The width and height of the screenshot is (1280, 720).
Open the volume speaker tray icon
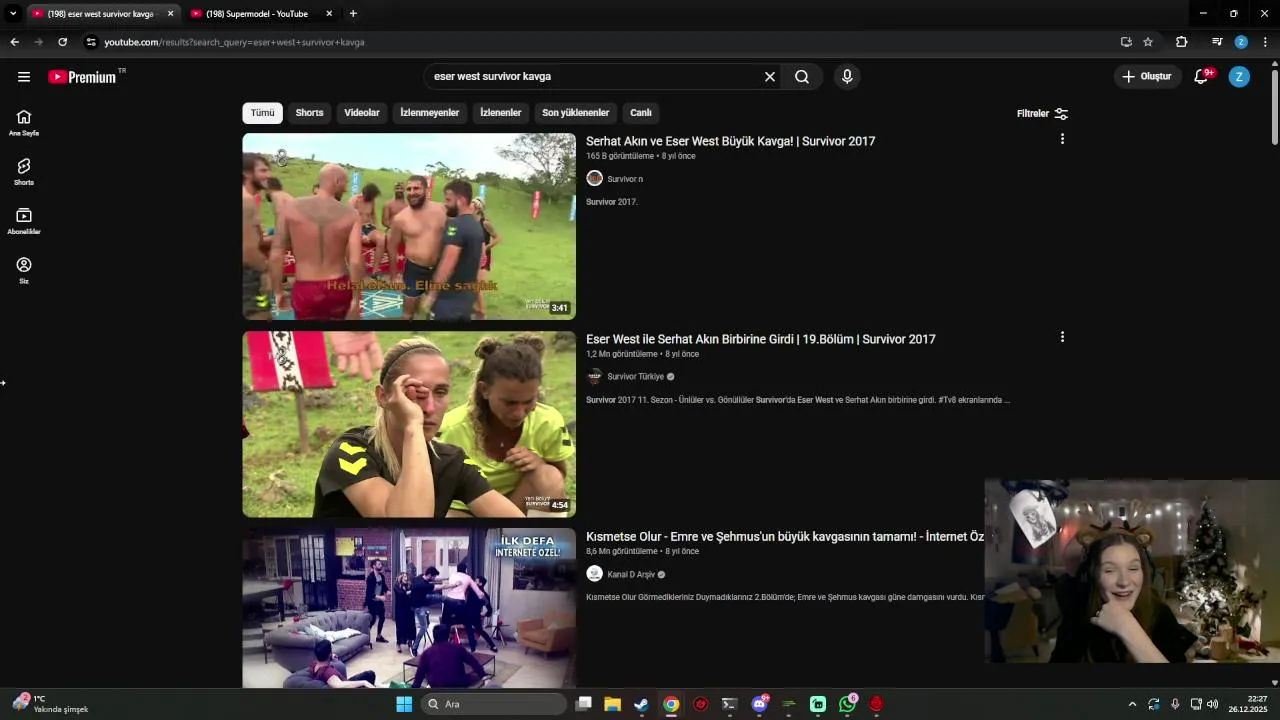point(1212,704)
